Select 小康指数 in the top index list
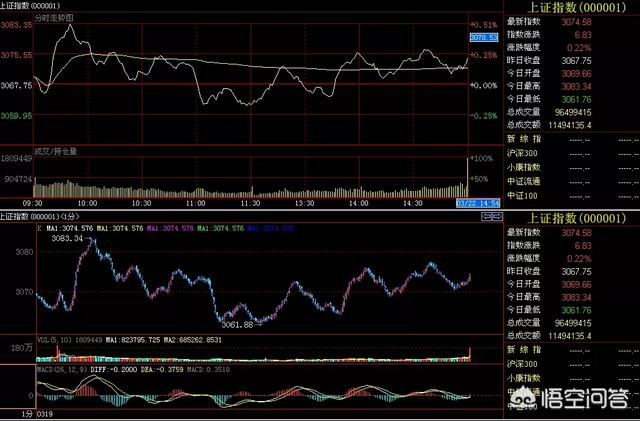Image resolution: width=640 pixels, height=421 pixels. [x=523, y=167]
